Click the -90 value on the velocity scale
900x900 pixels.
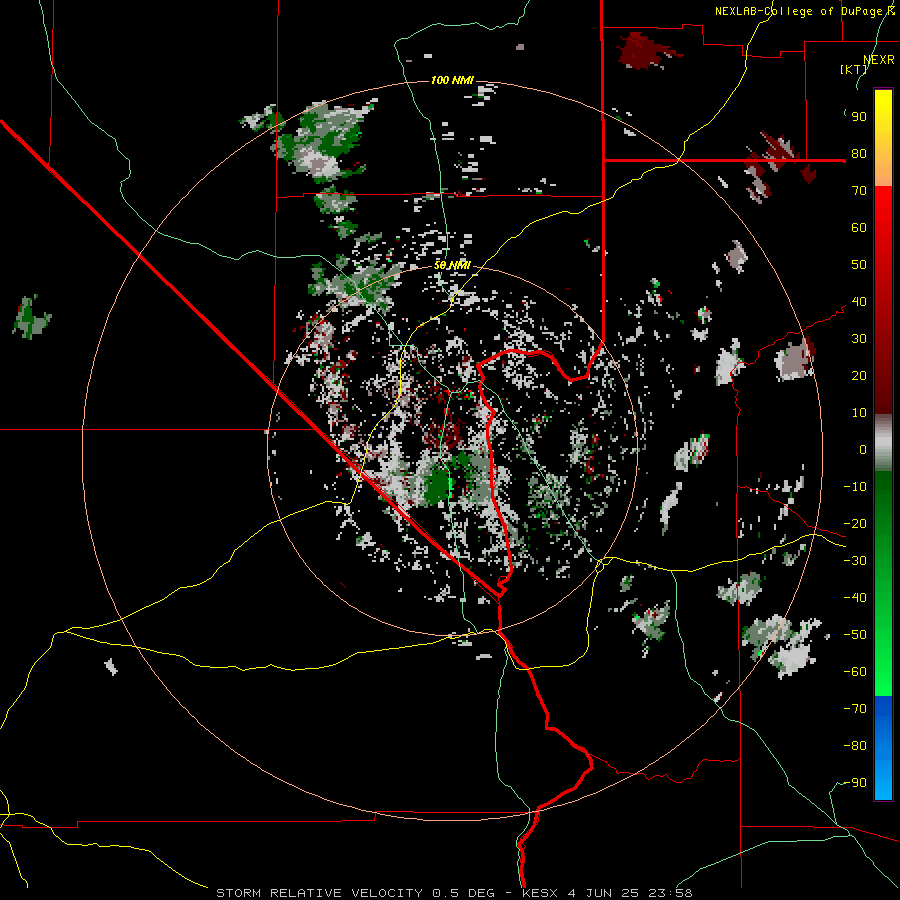click(855, 783)
